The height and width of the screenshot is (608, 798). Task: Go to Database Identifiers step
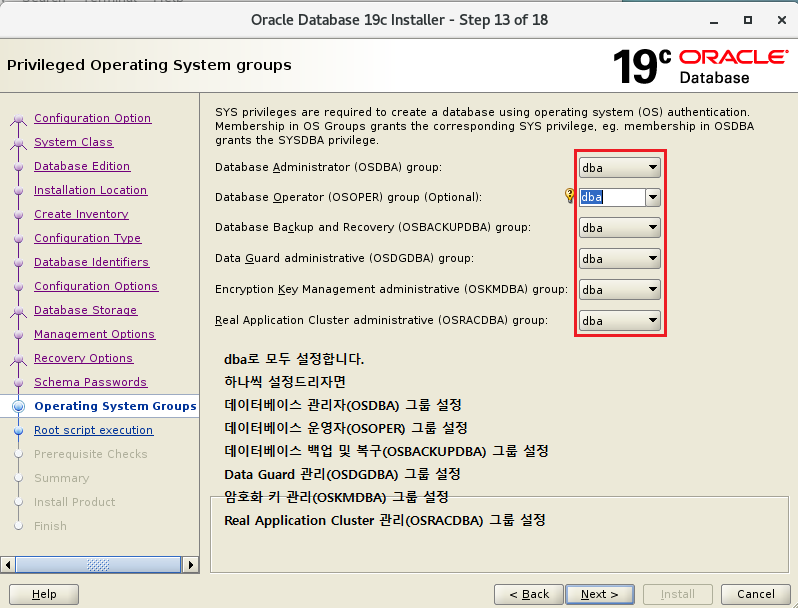click(x=92, y=262)
